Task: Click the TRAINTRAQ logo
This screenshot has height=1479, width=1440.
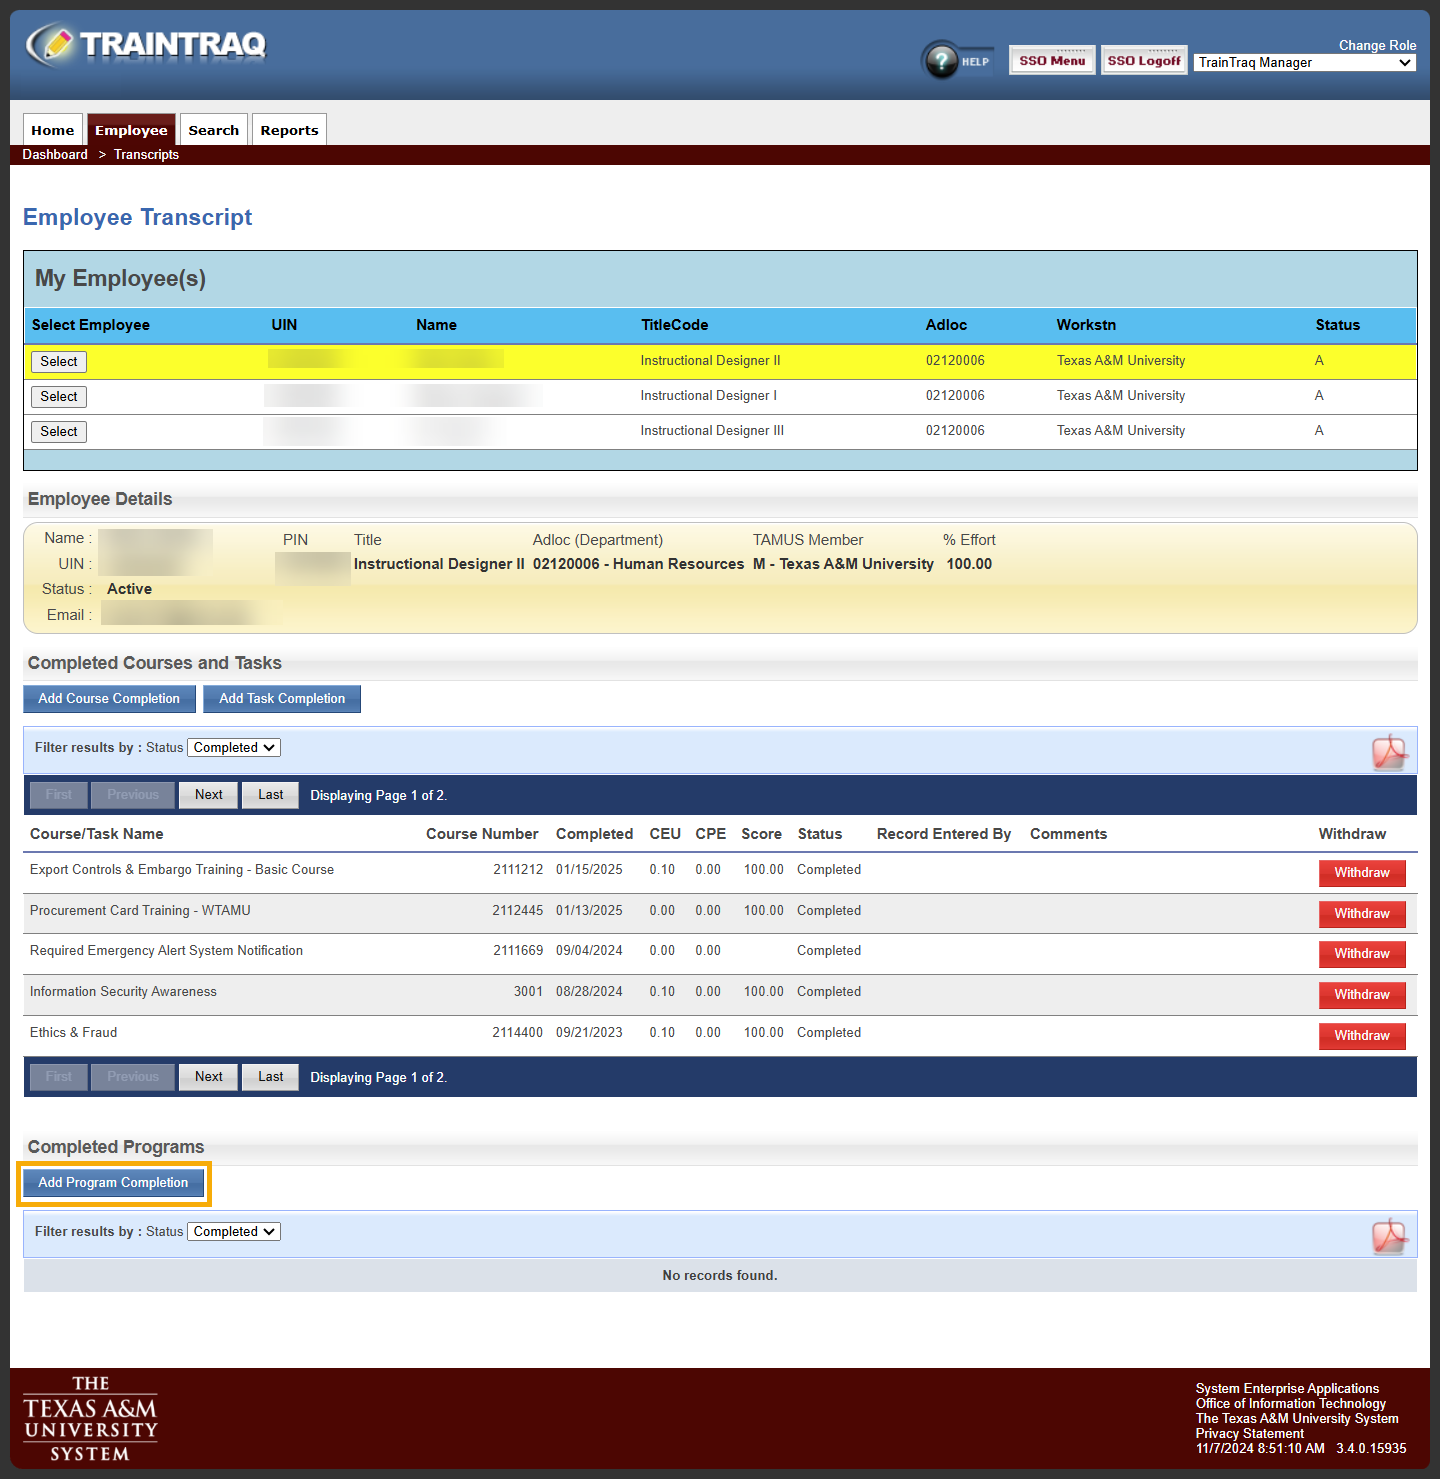Action: click(x=146, y=44)
